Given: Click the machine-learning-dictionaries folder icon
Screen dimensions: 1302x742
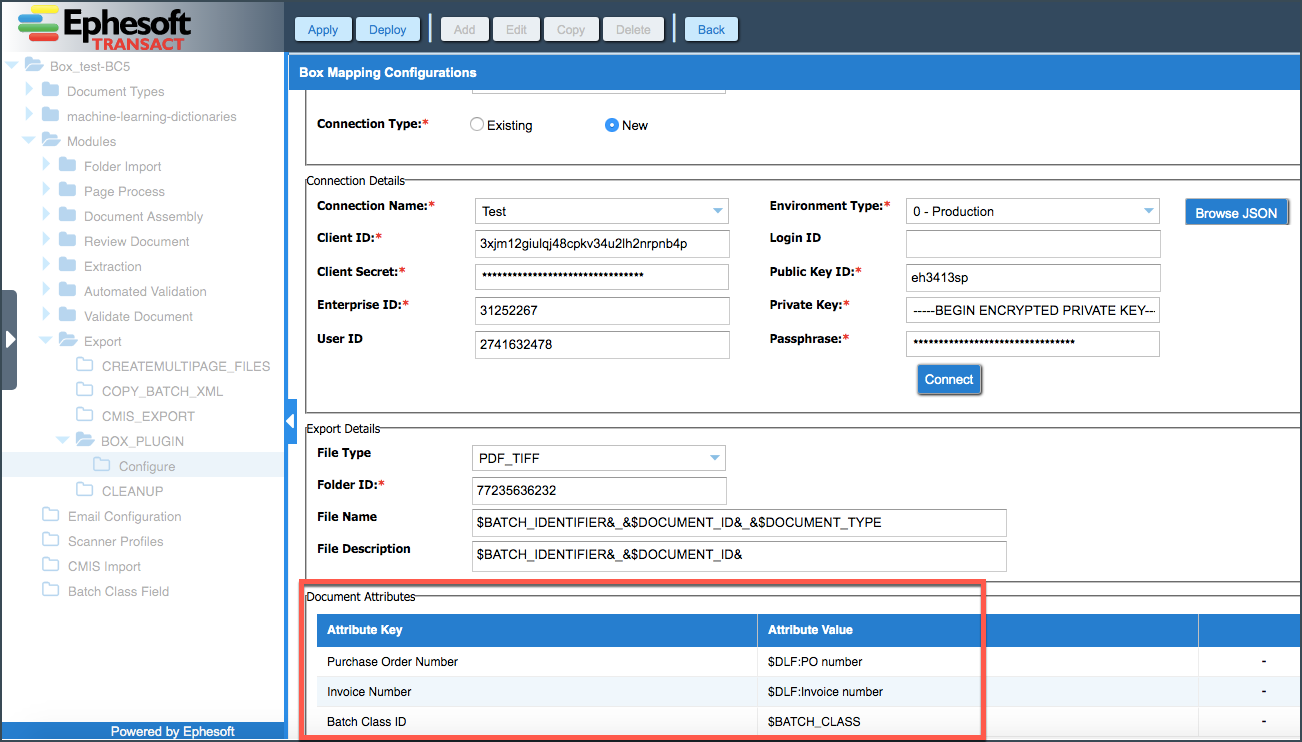Looking at the screenshot, I should [51, 116].
